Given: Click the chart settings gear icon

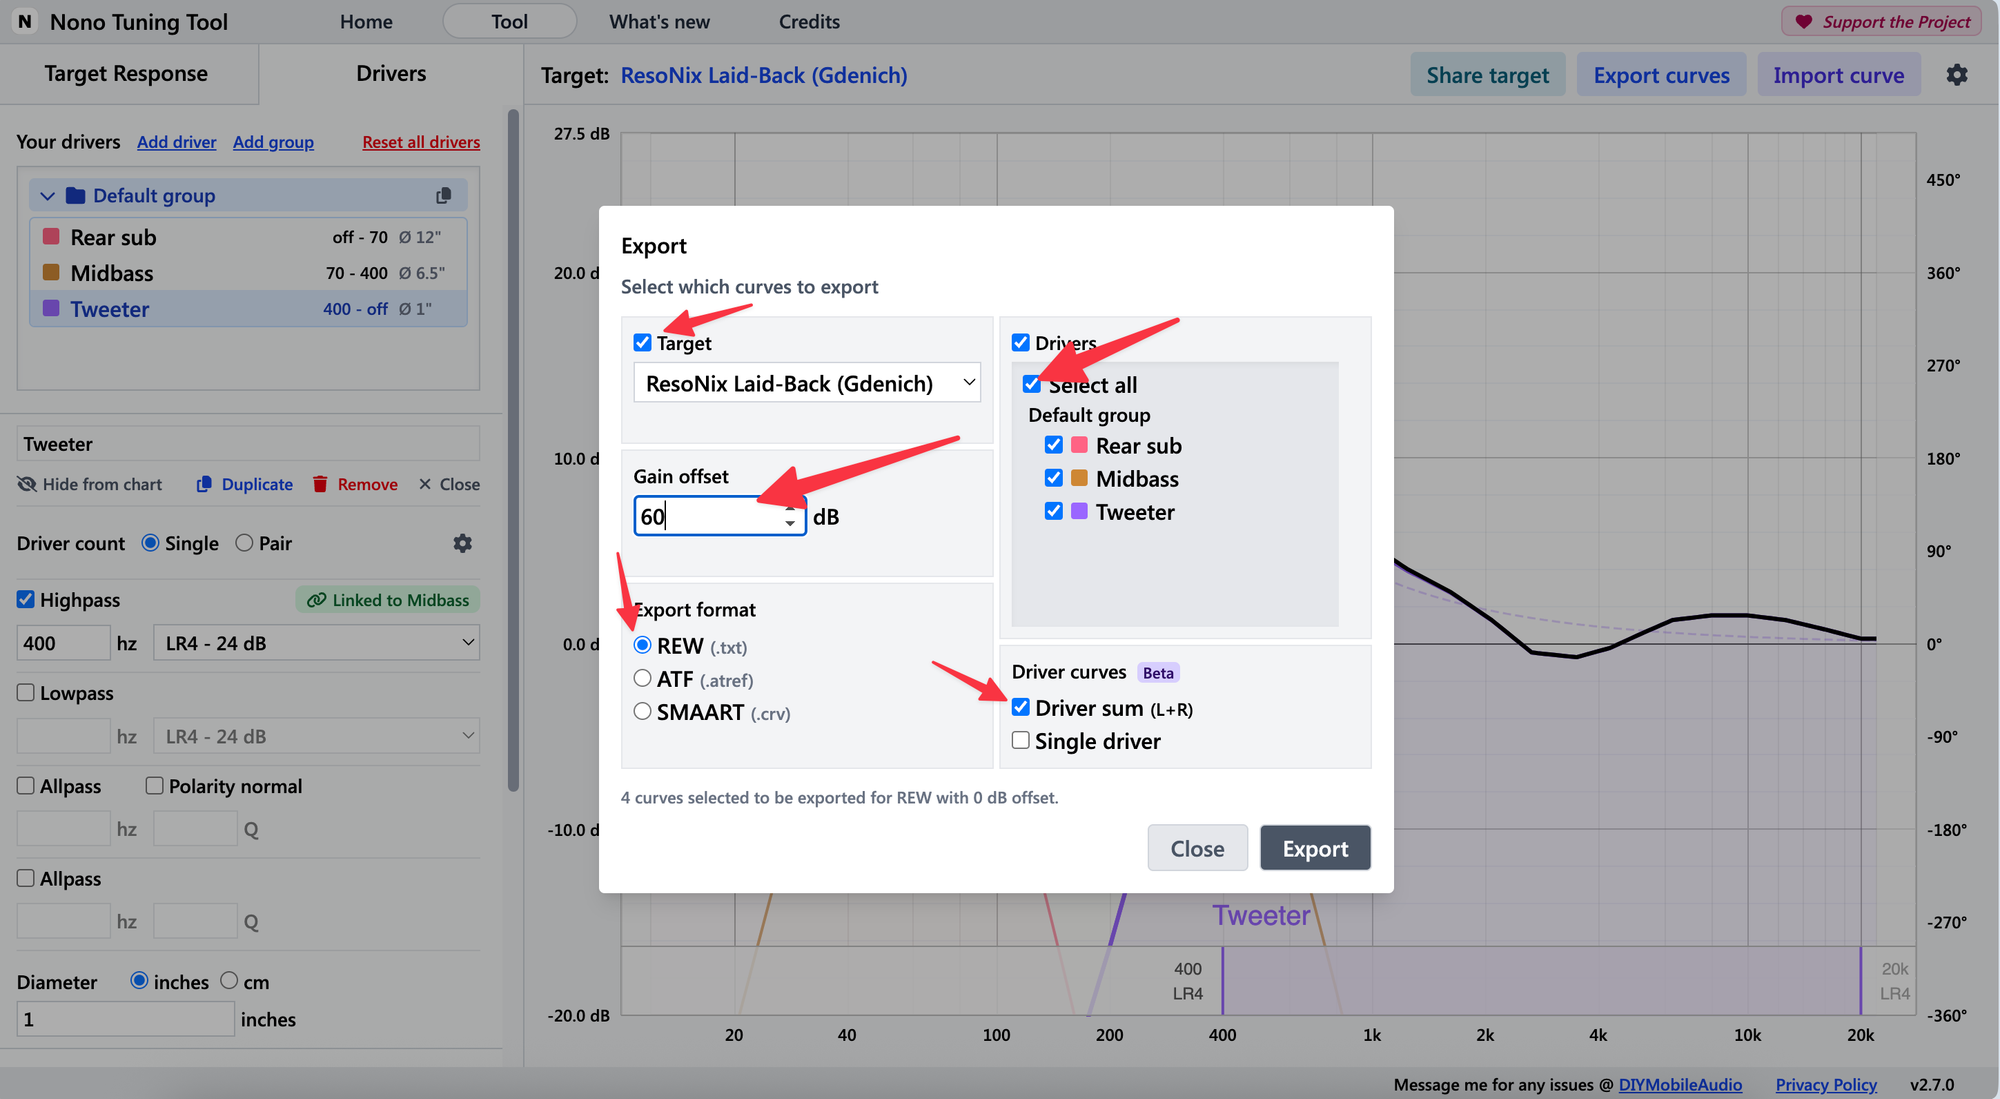Looking at the screenshot, I should point(1956,75).
